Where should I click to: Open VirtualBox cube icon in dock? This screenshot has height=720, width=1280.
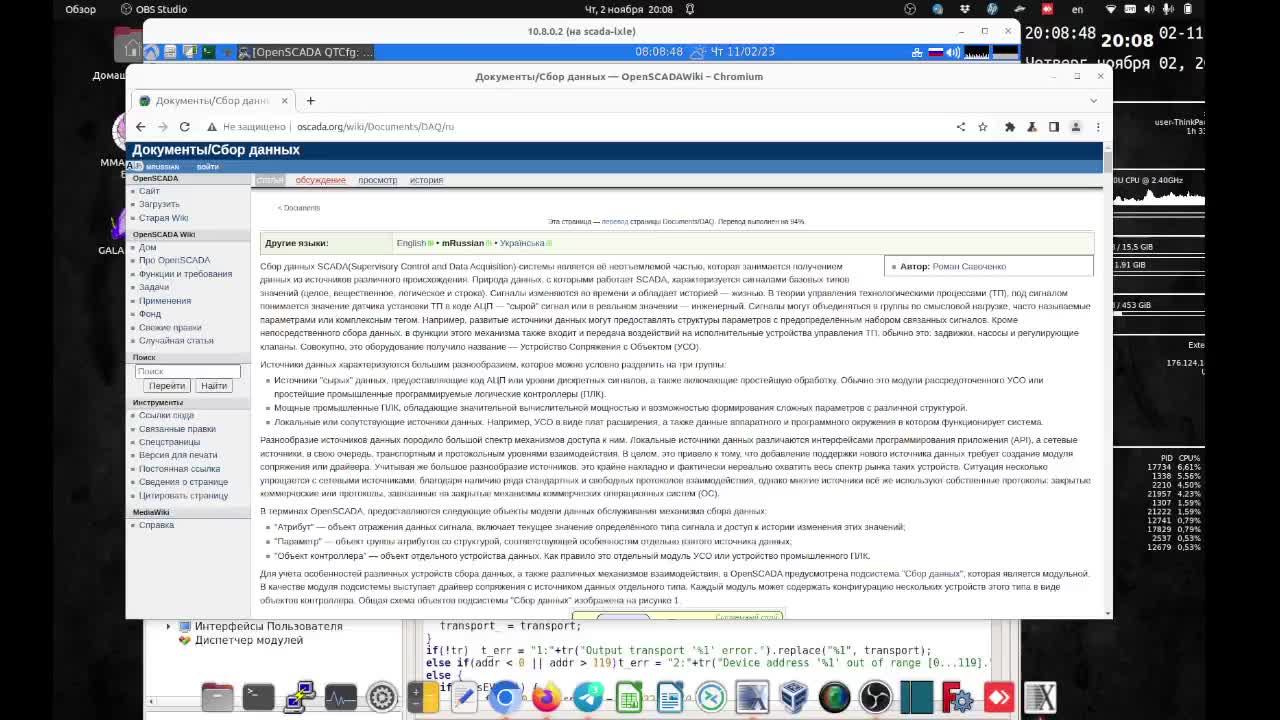[793, 697]
